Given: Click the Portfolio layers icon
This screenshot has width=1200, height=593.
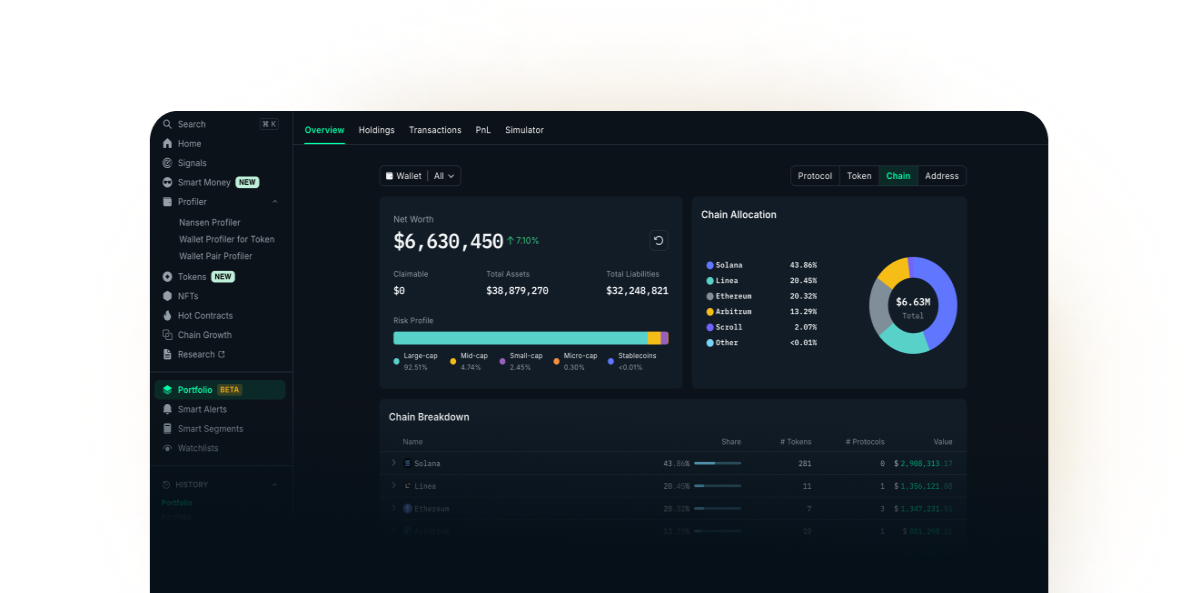Looking at the screenshot, I should pyautogui.click(x=167, y=390).
